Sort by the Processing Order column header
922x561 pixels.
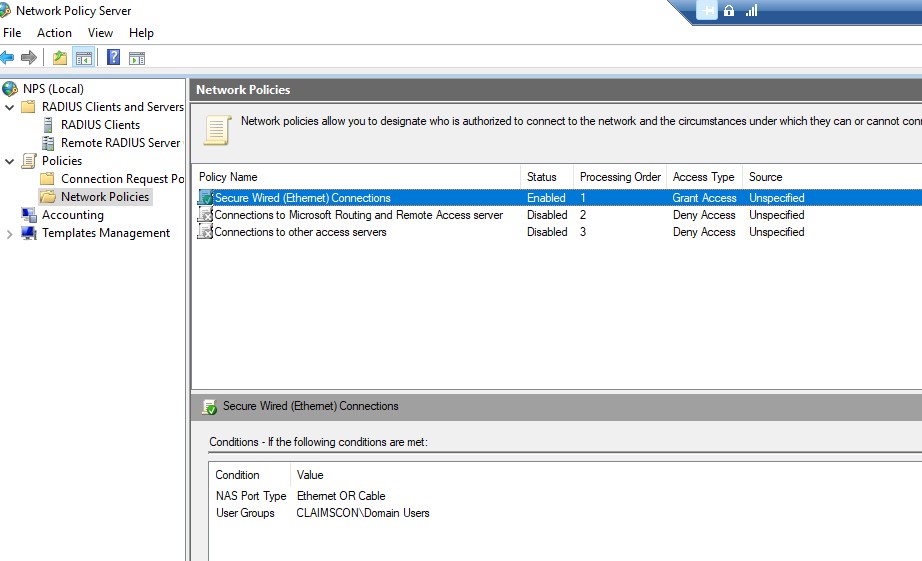pos(620,177)
